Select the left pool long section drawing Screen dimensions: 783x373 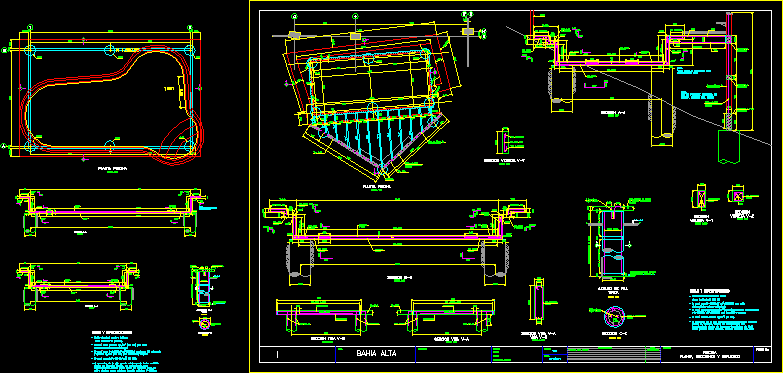click(111, 212)
